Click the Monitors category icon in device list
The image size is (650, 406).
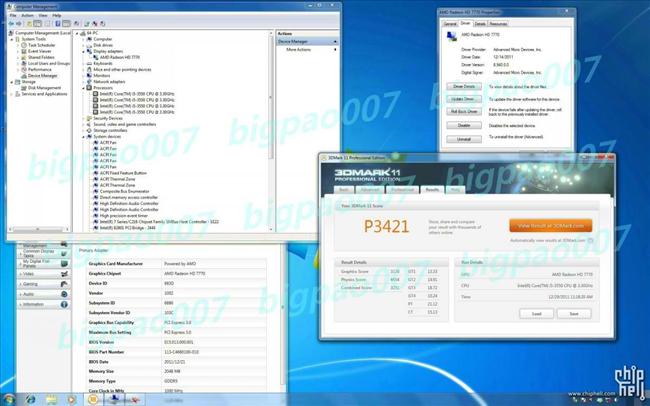pos(89,75)
